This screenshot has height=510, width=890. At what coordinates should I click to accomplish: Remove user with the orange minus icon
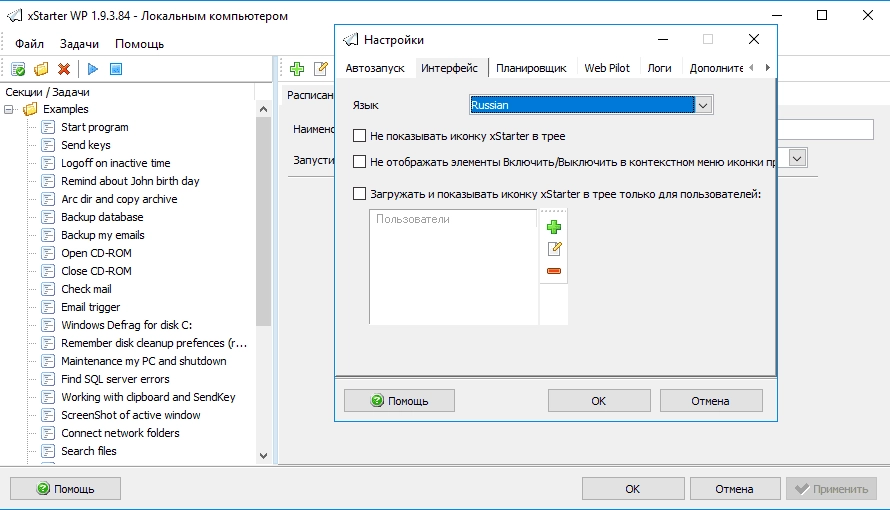click(554, 271)
